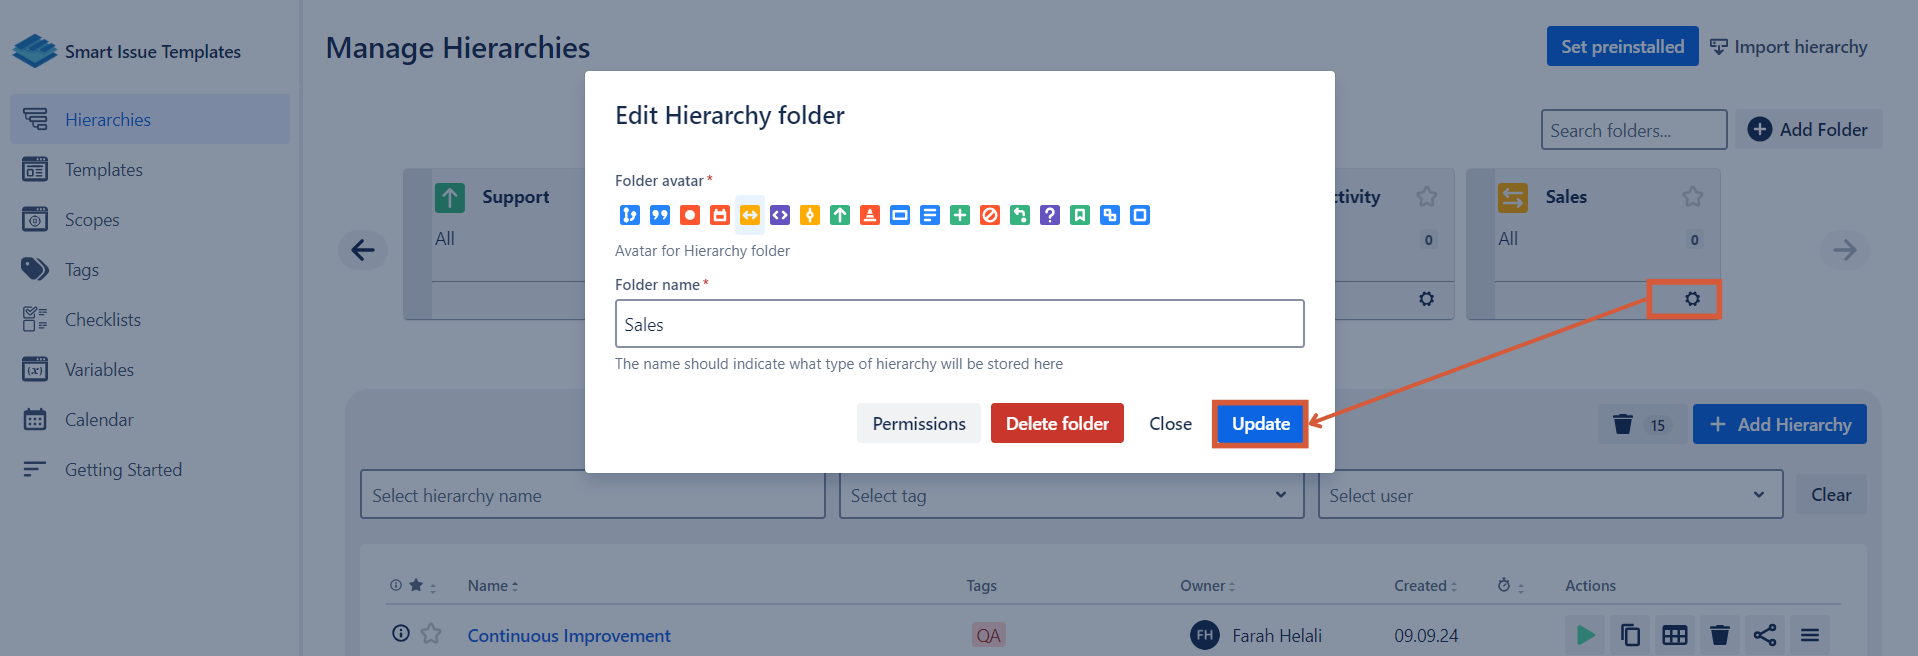Choose the purple code brackets avatar
The width and height of the screenshot is (1918, 656).
(x=779, y=215)
